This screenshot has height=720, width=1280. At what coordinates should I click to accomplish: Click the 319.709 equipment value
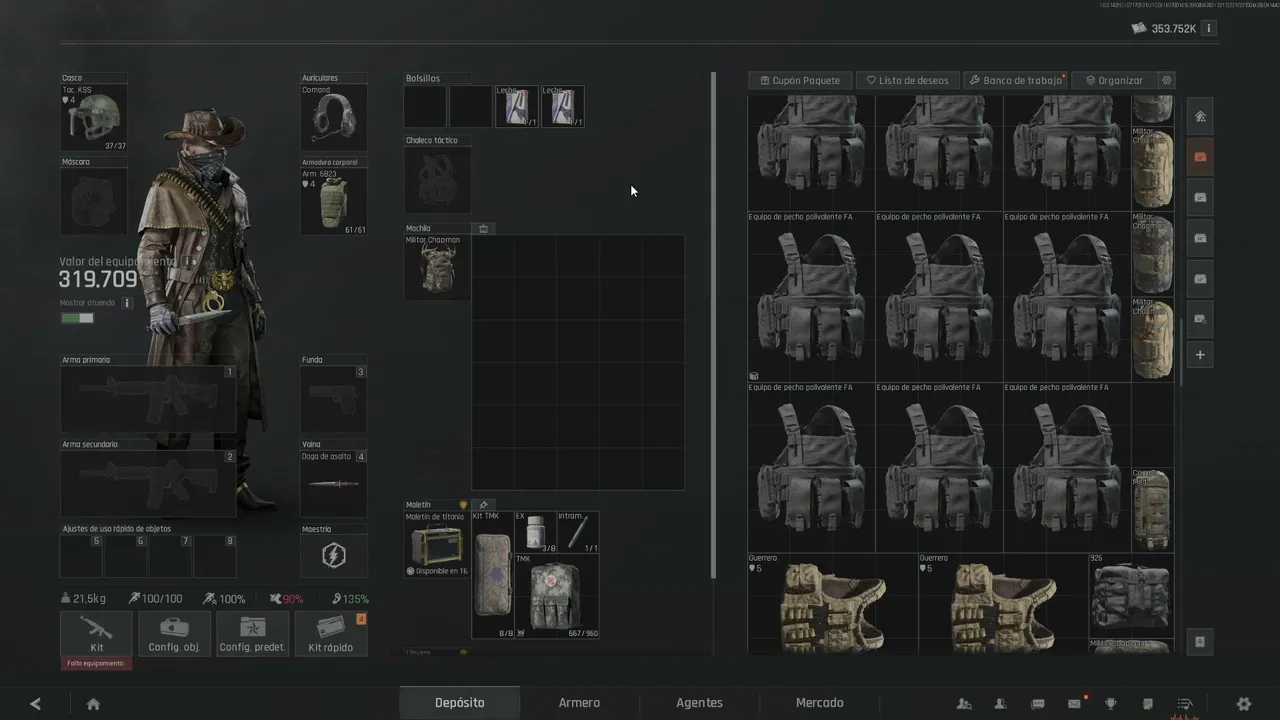(98, 280)
